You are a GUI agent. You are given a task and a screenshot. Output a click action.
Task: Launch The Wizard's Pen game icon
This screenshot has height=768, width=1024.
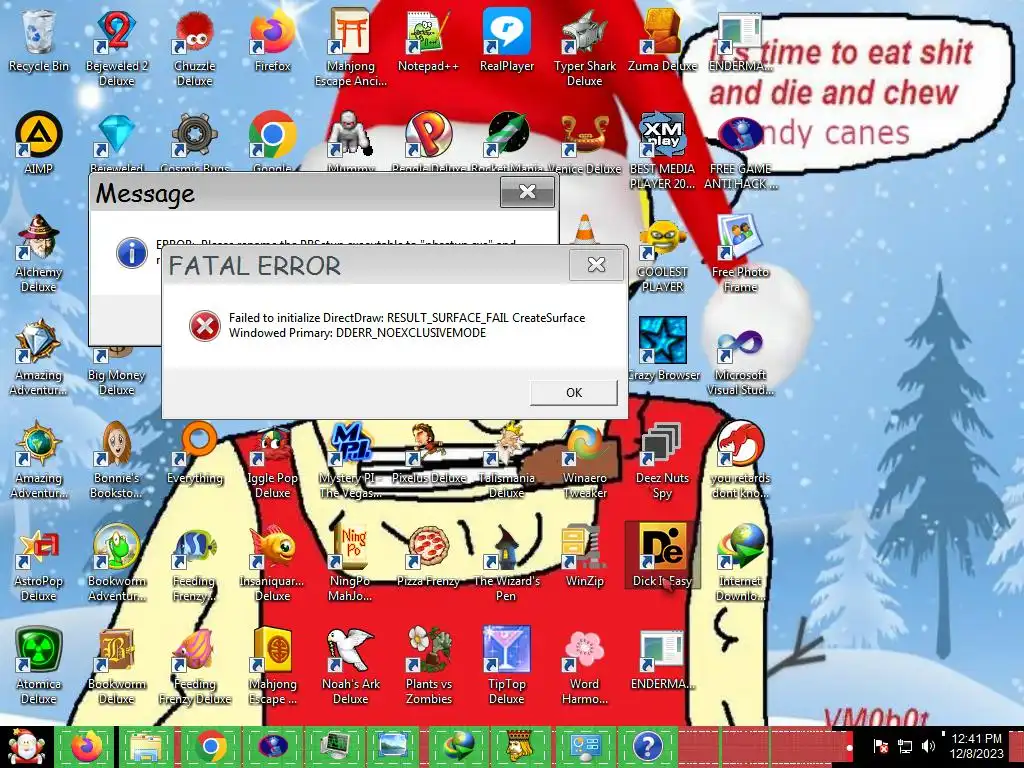507,563
